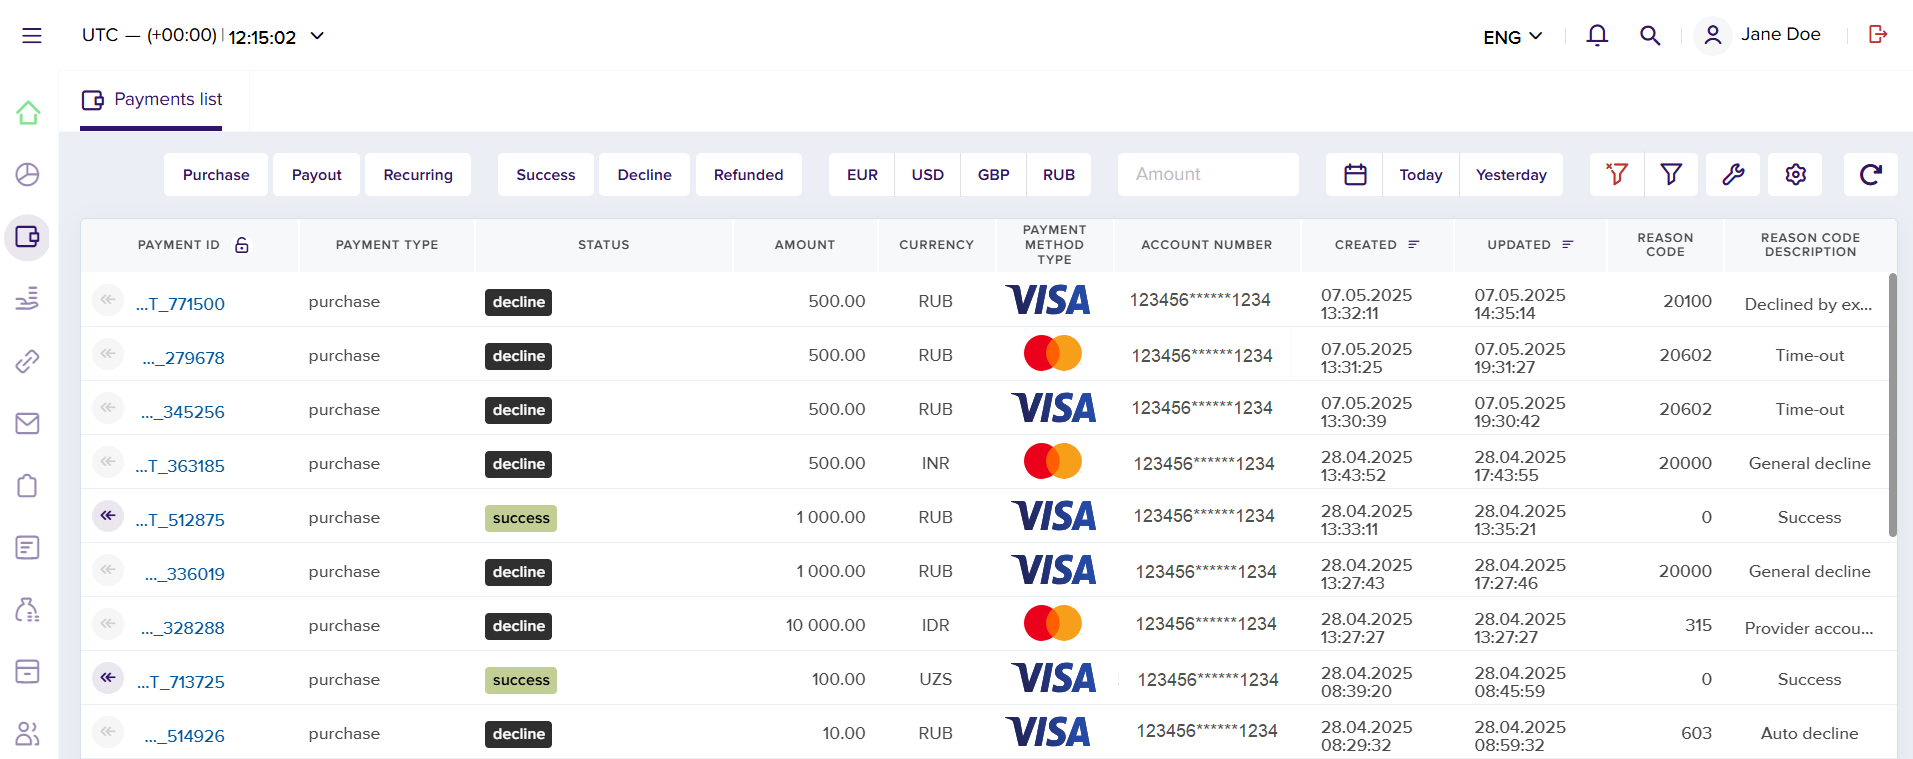Select the payments wallet sidebar icon

click(x=28, y=238)
